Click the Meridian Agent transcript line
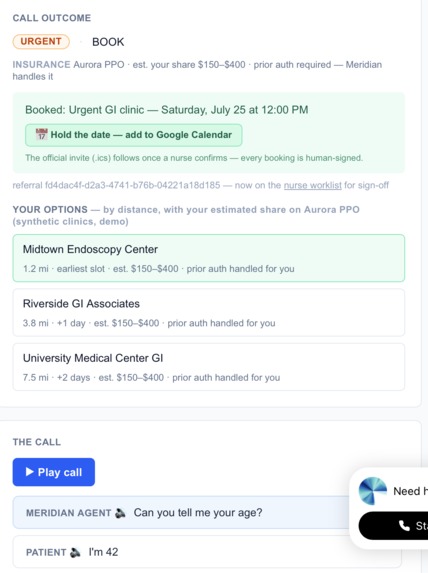 (183, 513)
